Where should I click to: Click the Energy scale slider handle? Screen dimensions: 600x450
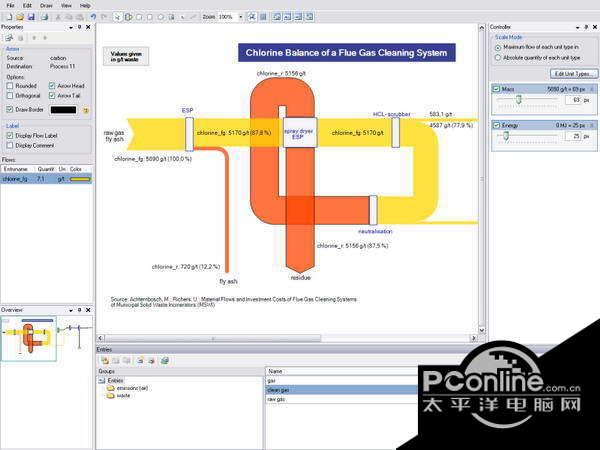(x=506, y=136)
